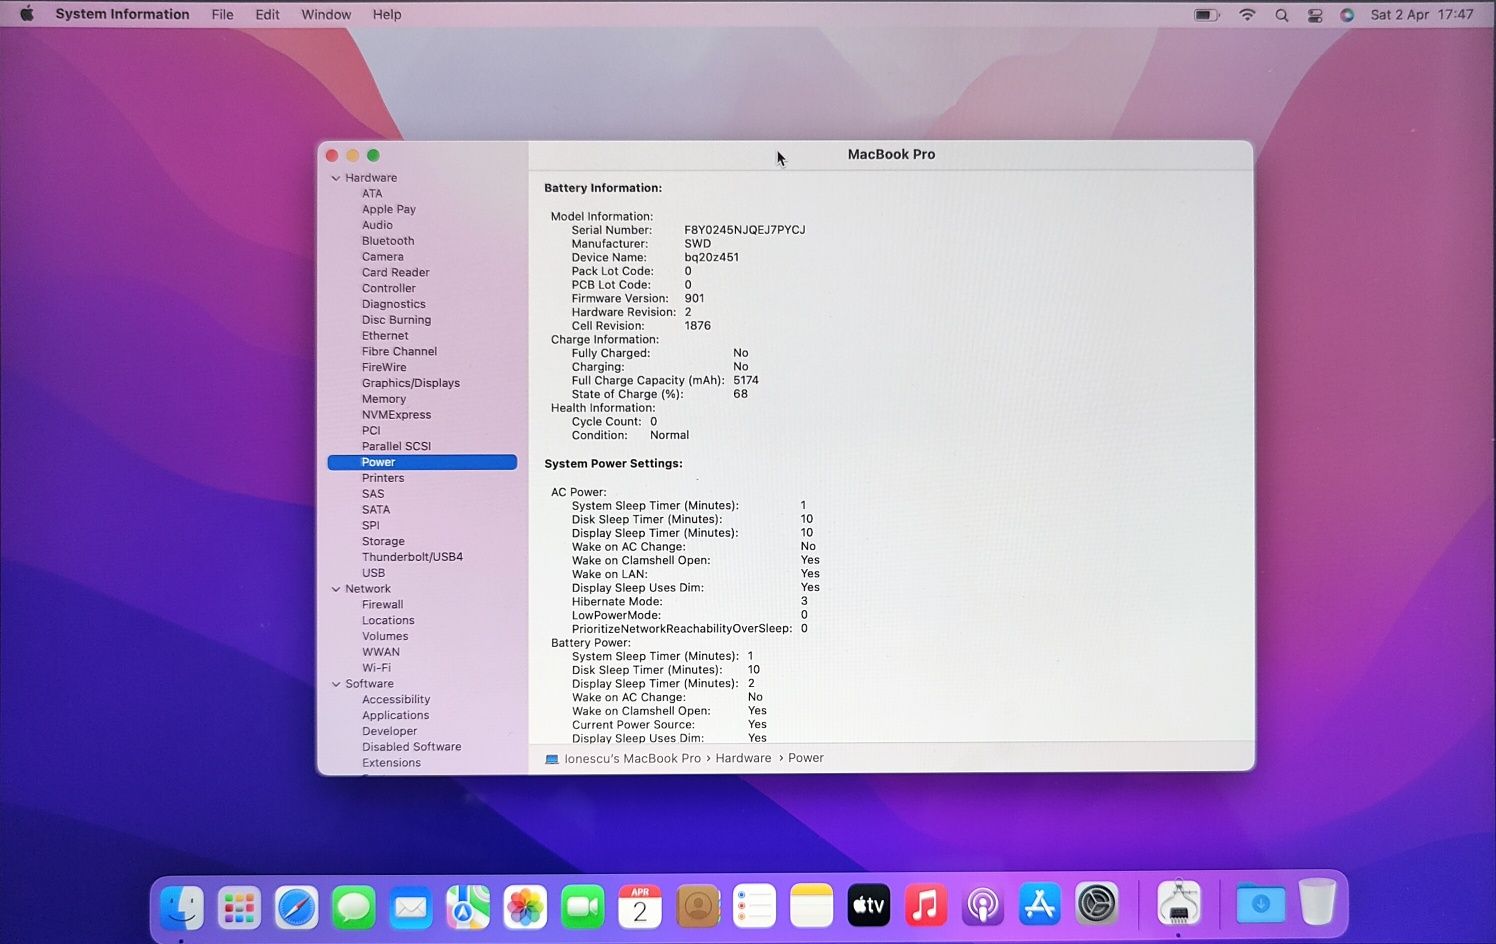Screen dimensions: 1496x944
Task: Select Diagnostics in sidebar
Action: pyautogui.click(x=394, y=304)
